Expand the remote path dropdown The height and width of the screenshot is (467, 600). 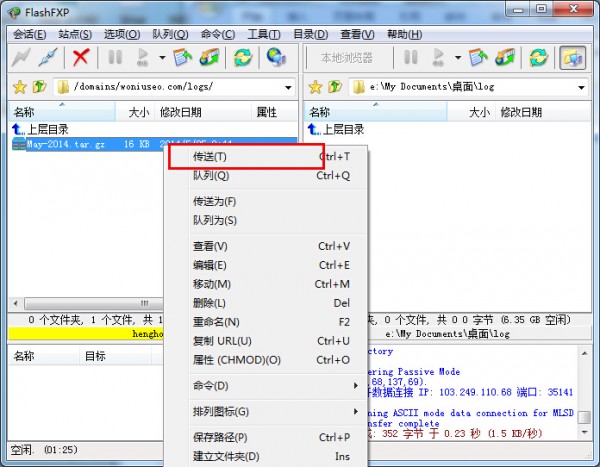pos(288,87)
